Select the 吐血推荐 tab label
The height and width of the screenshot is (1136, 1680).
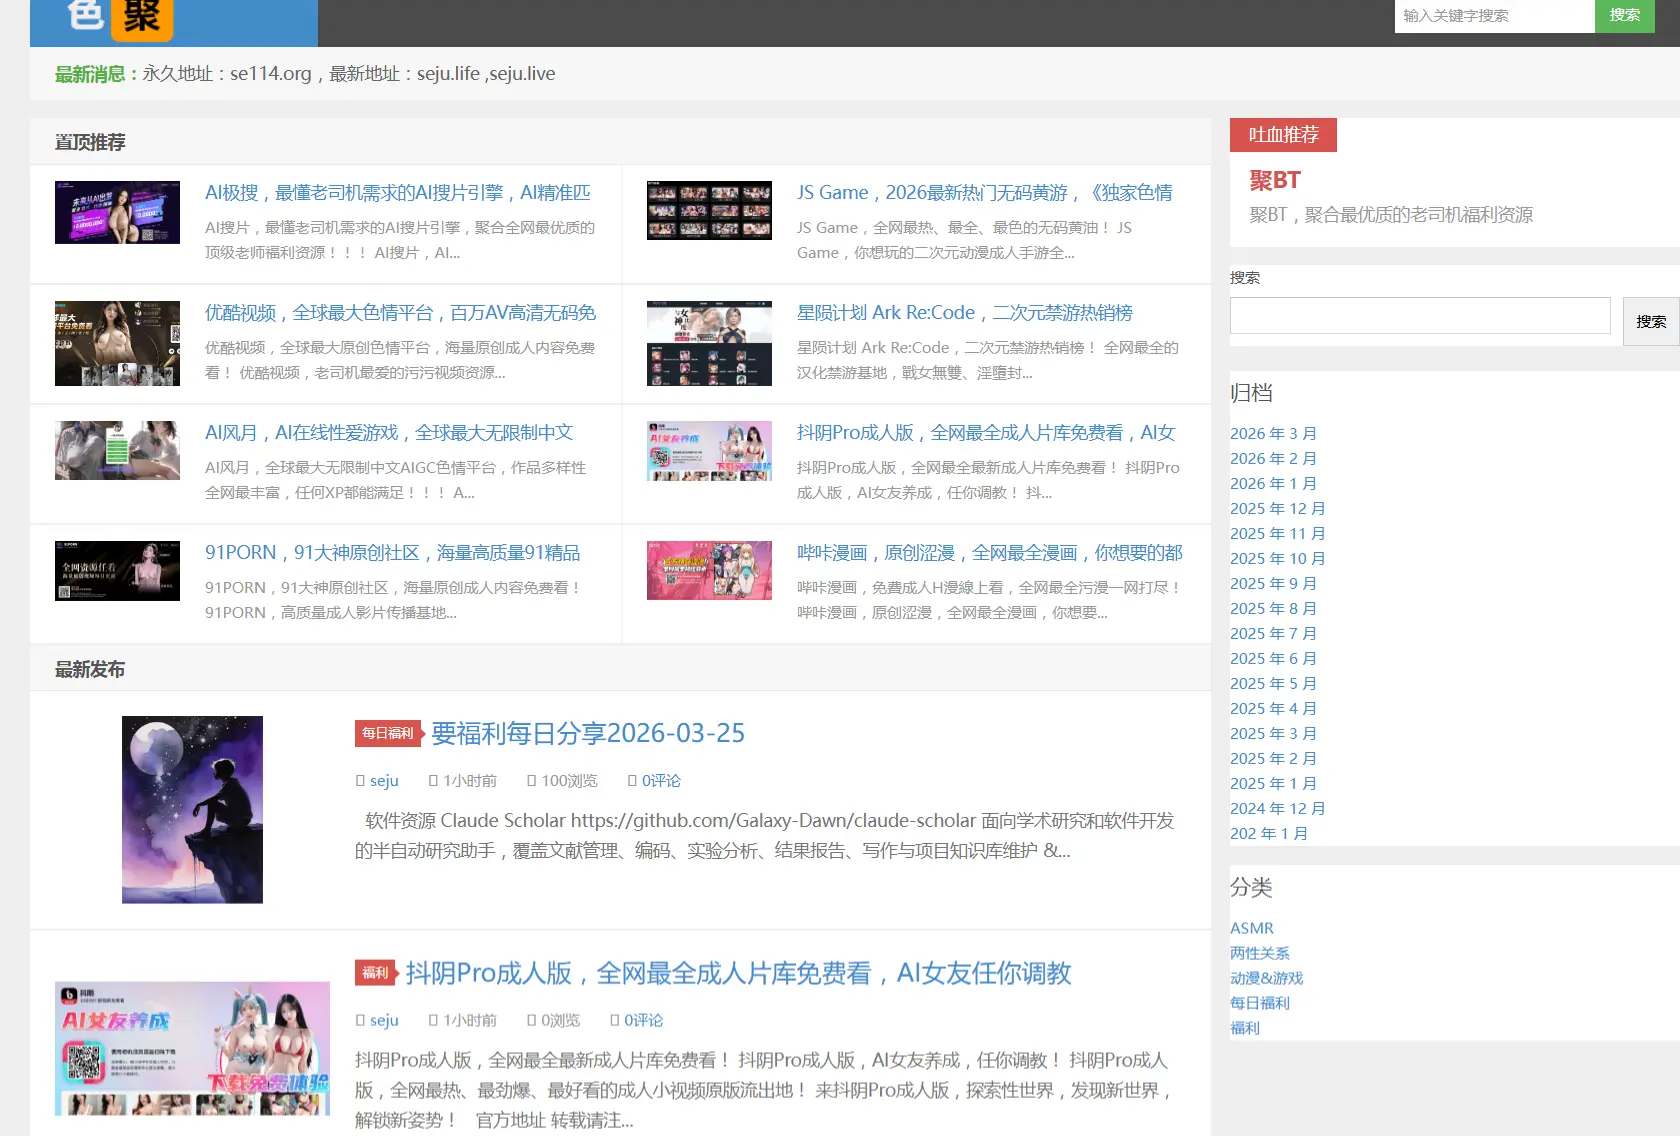coord(1283,135)
